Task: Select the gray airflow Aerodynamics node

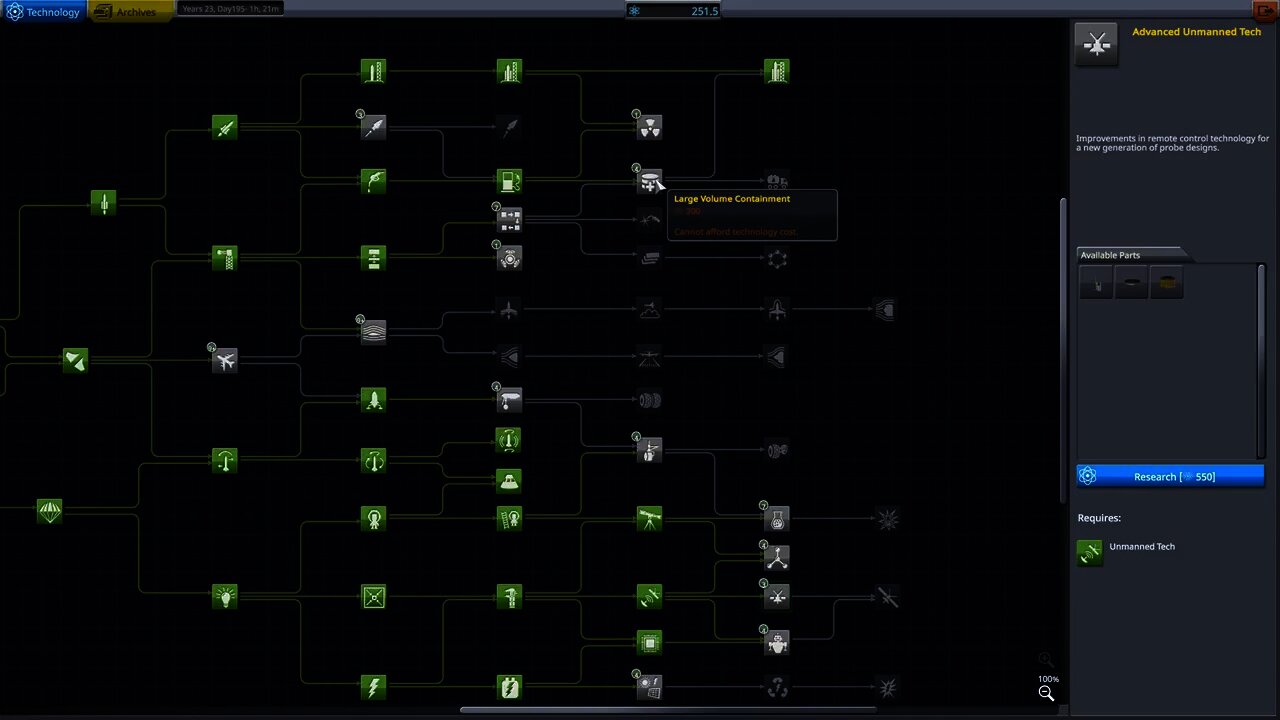Action: (373, 331)
